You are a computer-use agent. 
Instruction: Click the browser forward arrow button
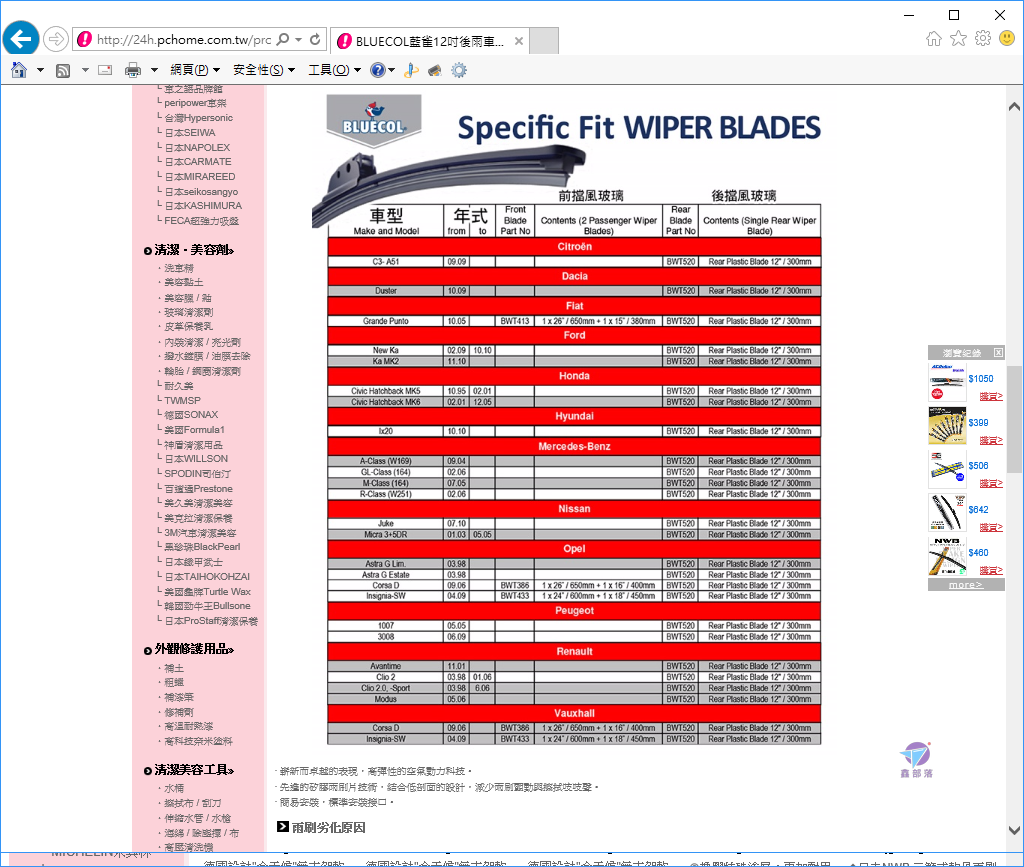tap(56, 39)
